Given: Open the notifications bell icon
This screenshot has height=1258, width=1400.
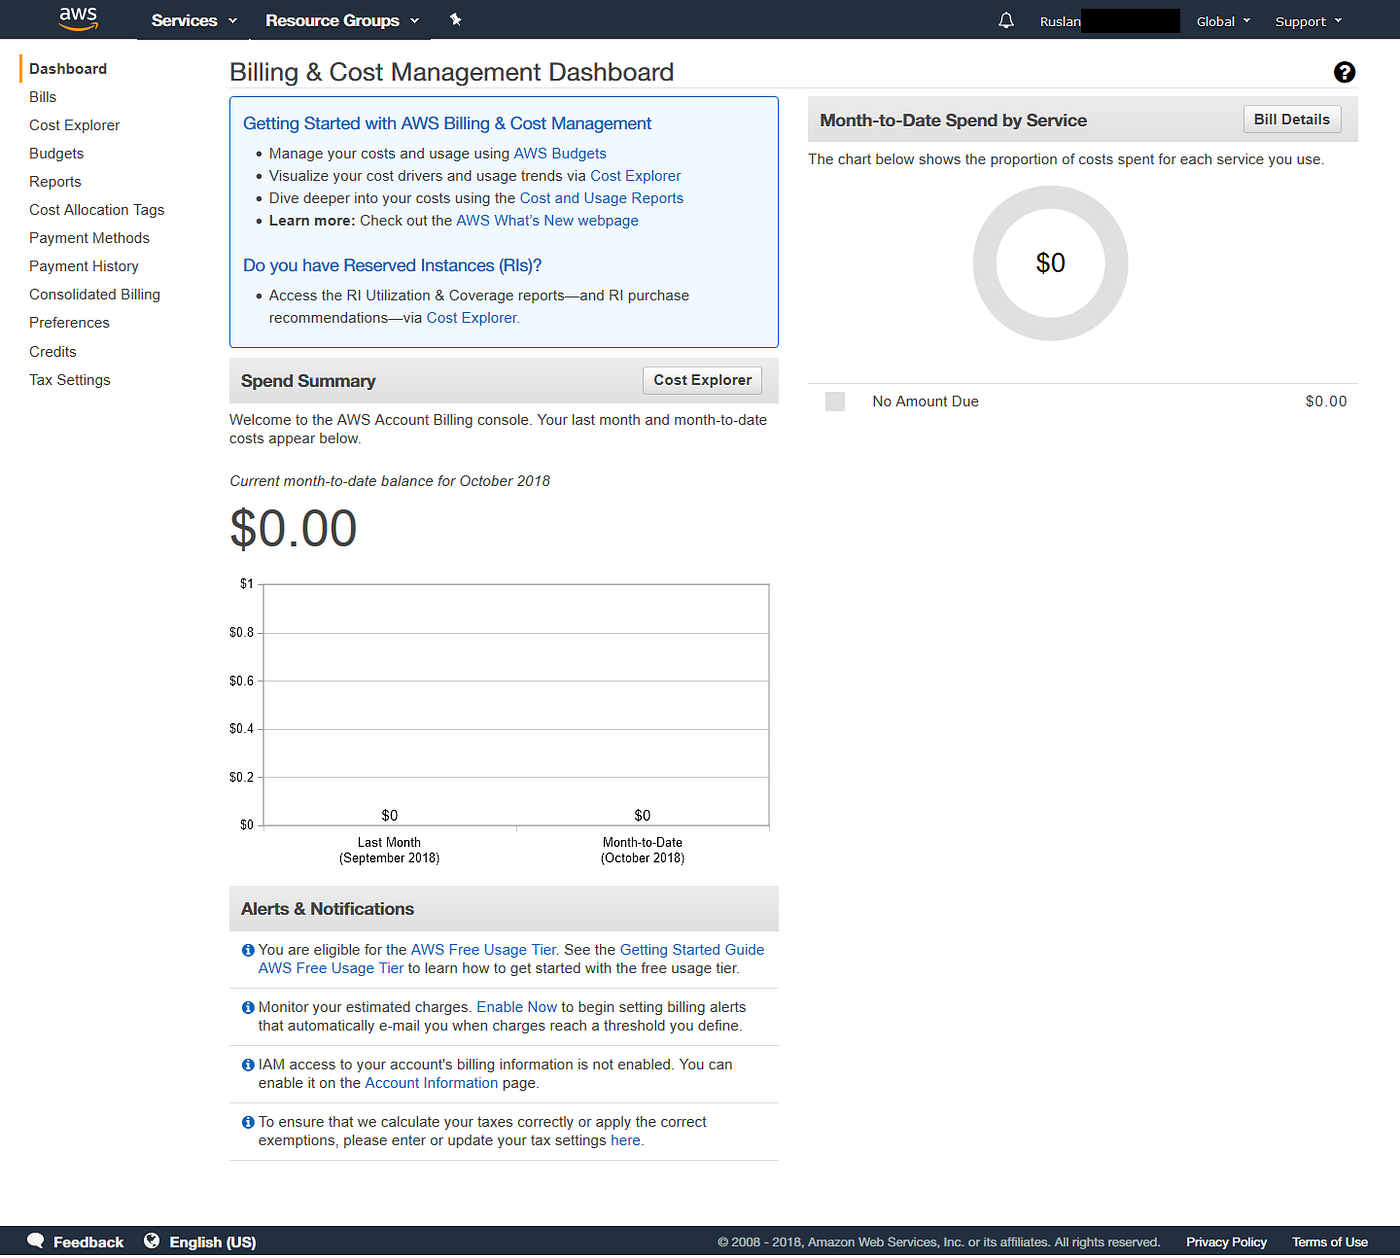Looking at the screenshot, I should click(x=1006, y=20).
